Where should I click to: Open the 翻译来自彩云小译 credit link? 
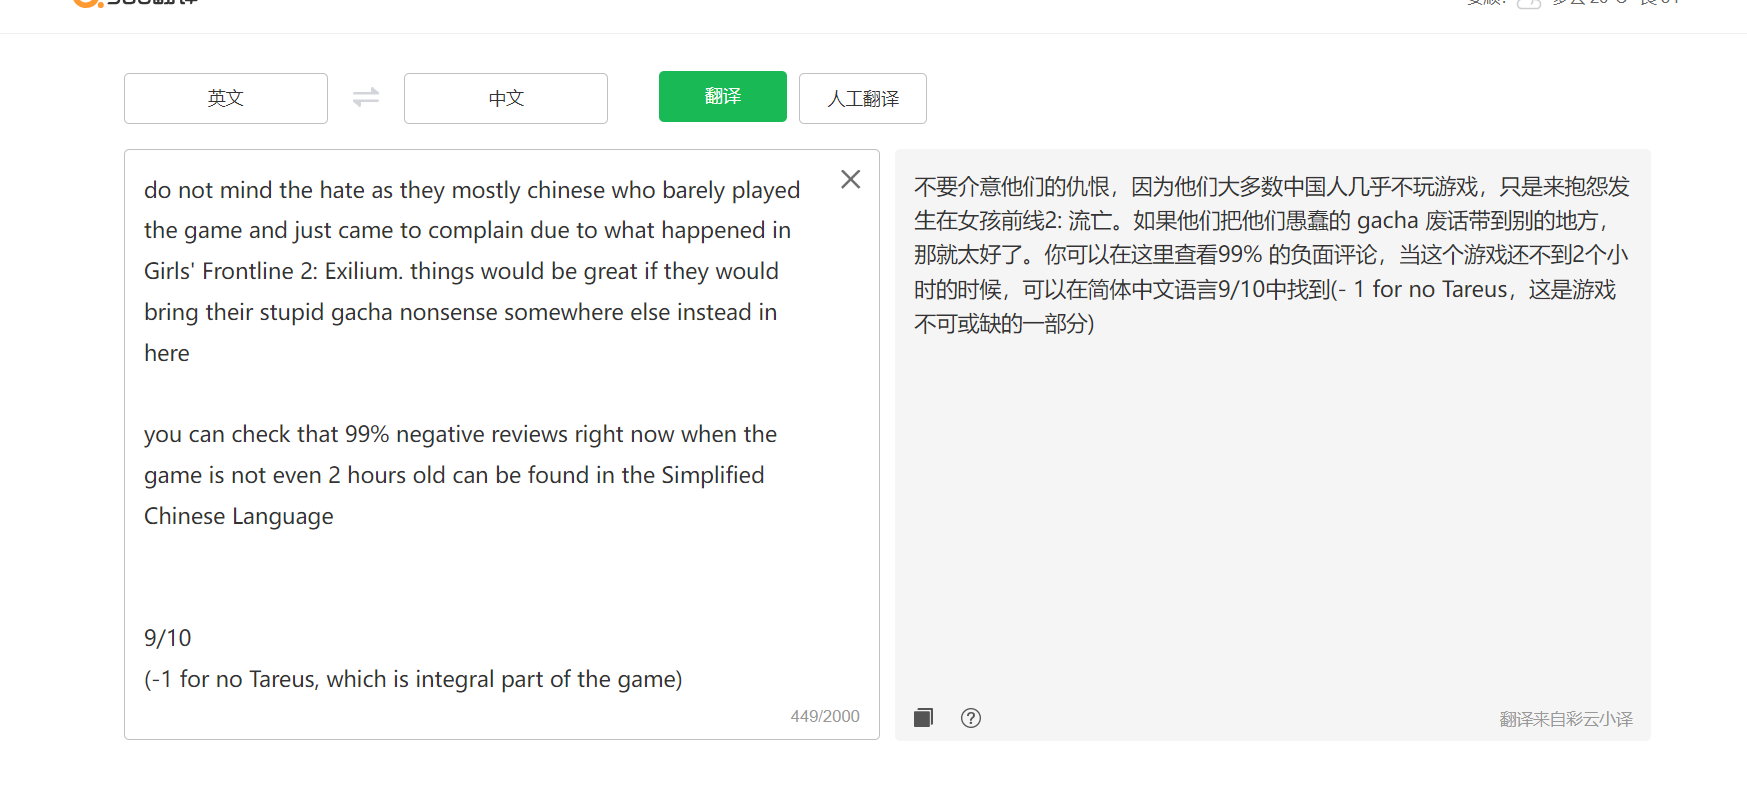(x=1566, y=719)
